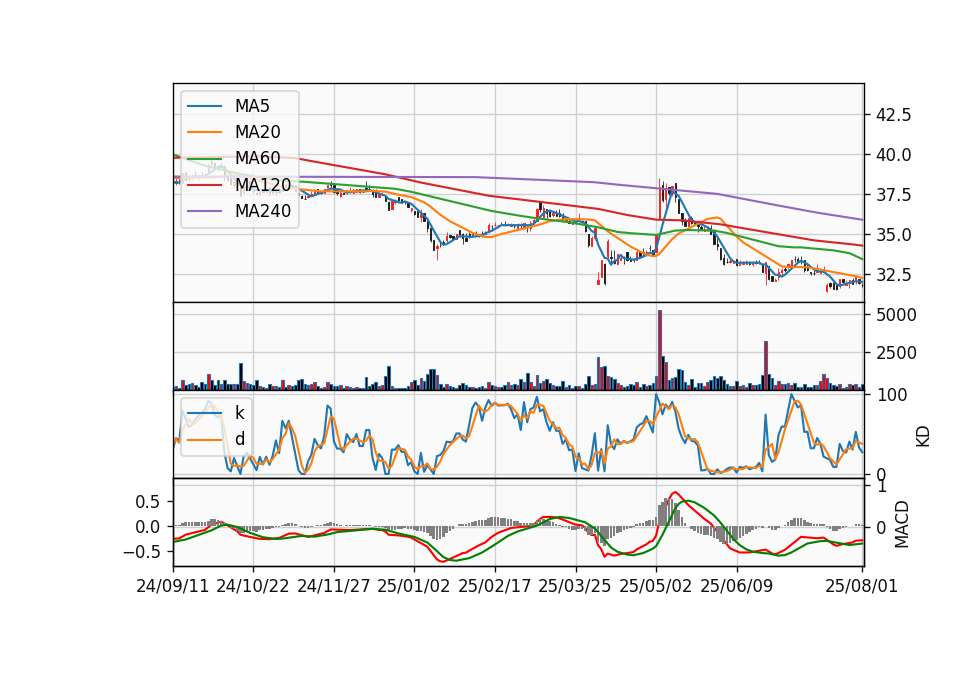
Task: Click the 25/08/01 date axis label
Action: [x=861, y=586]
